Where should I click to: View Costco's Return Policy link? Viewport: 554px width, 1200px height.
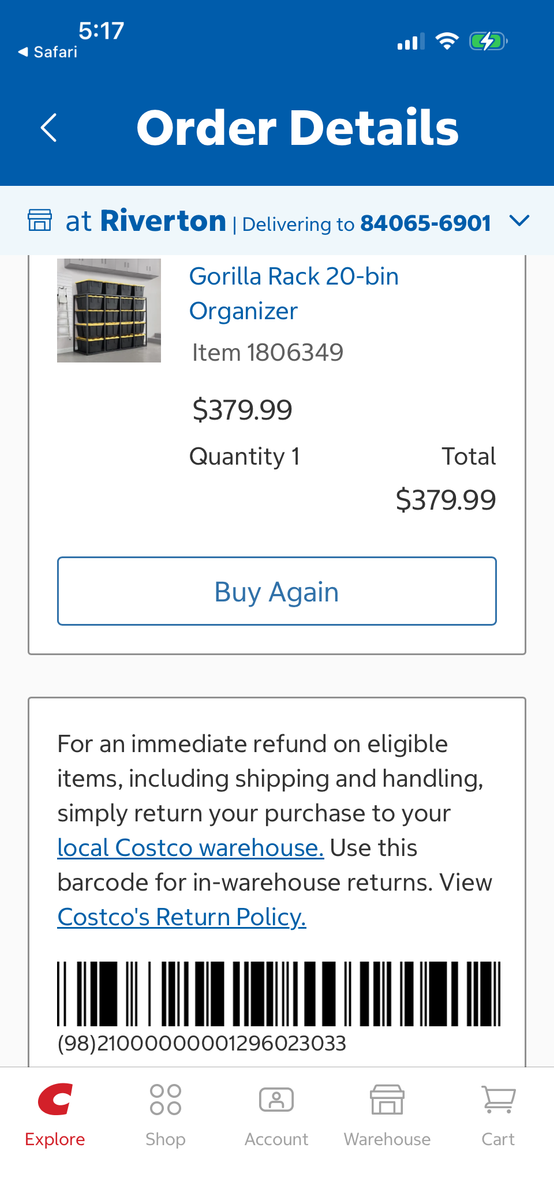tap(182, 917)
